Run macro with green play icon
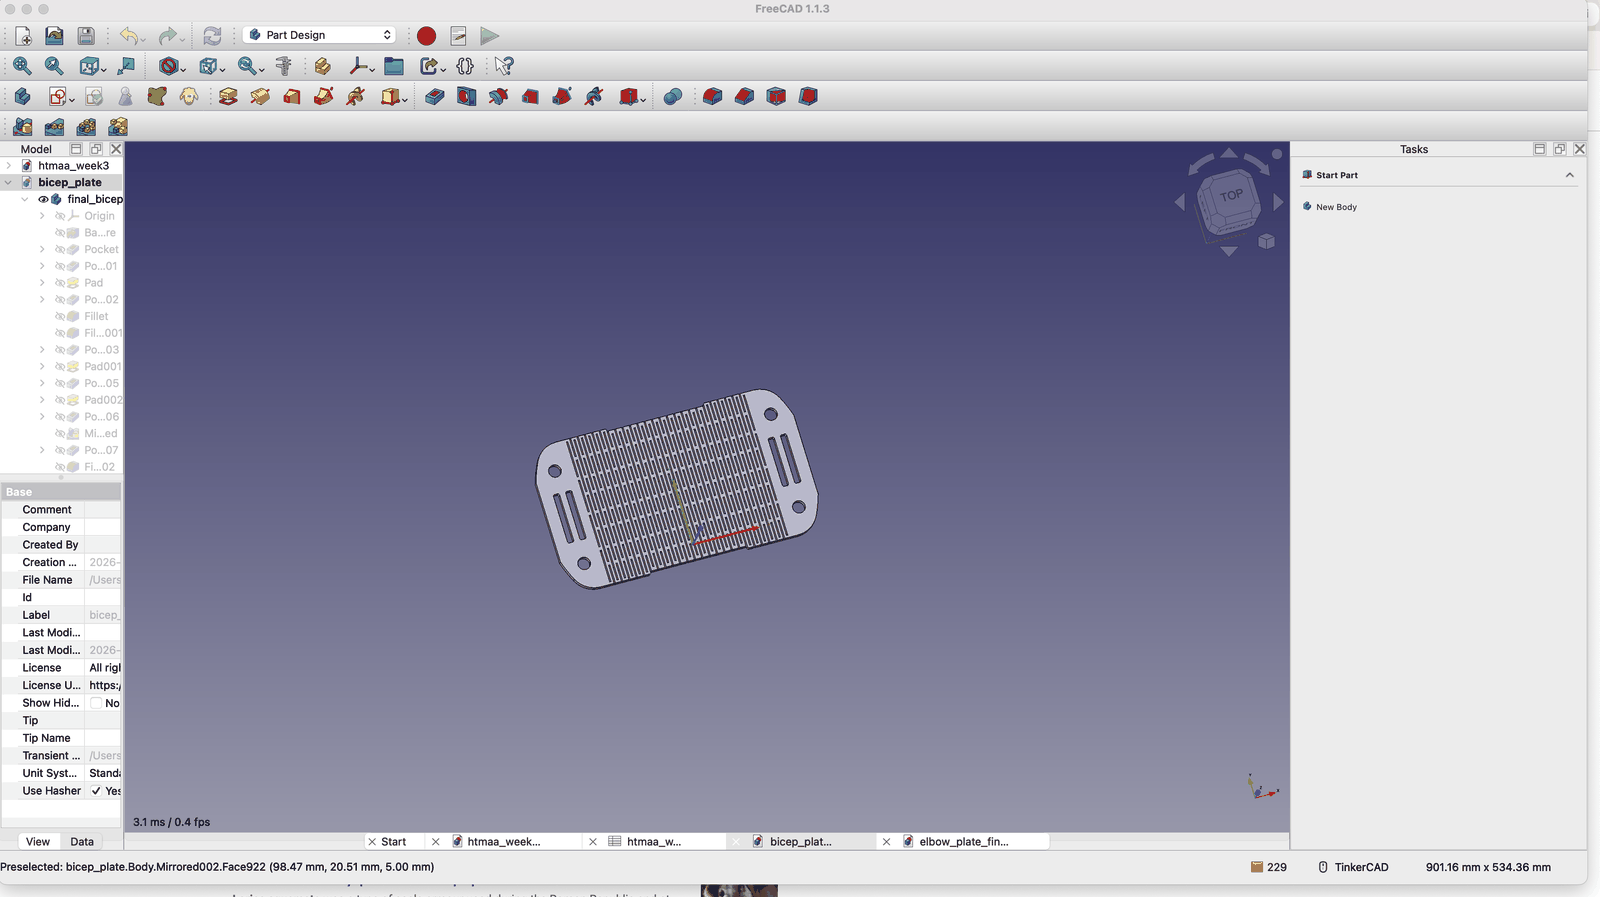The image size is (1600, 897). tap(490, 36)
